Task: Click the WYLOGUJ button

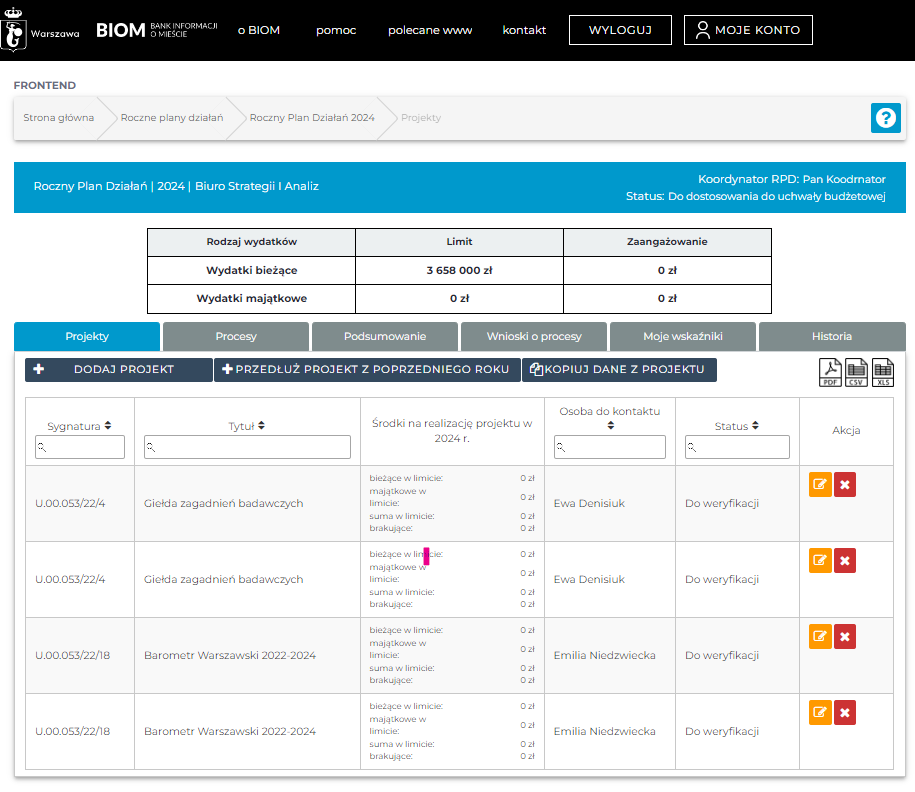Action: tap(620, 30)
